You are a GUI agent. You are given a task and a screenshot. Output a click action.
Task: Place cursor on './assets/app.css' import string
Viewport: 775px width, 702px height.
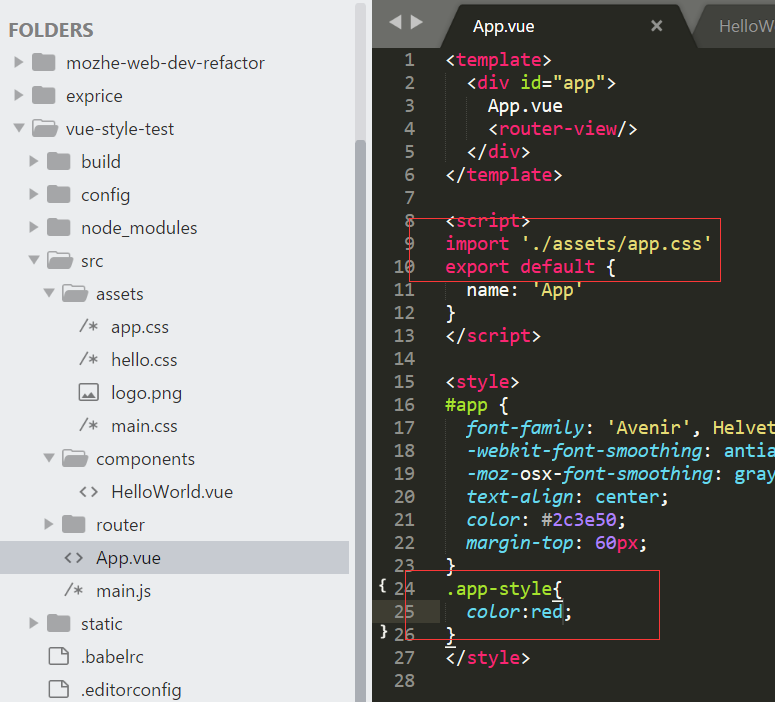[617, 244]
